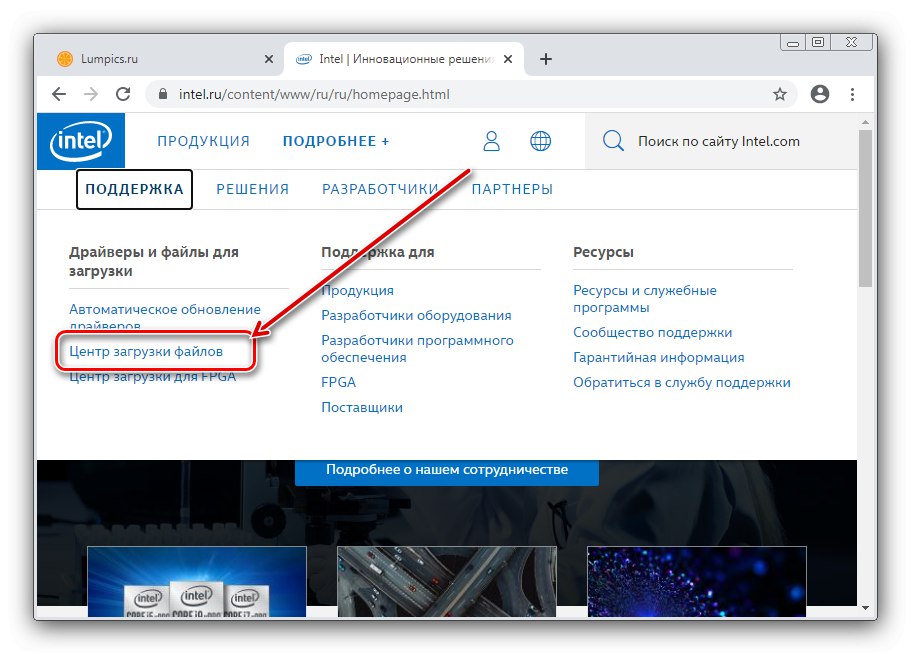Expand the ПОДРОБНЕЕ + menu
The width and height of the screenshot is (911, 654).
click(x=336, y=141)
